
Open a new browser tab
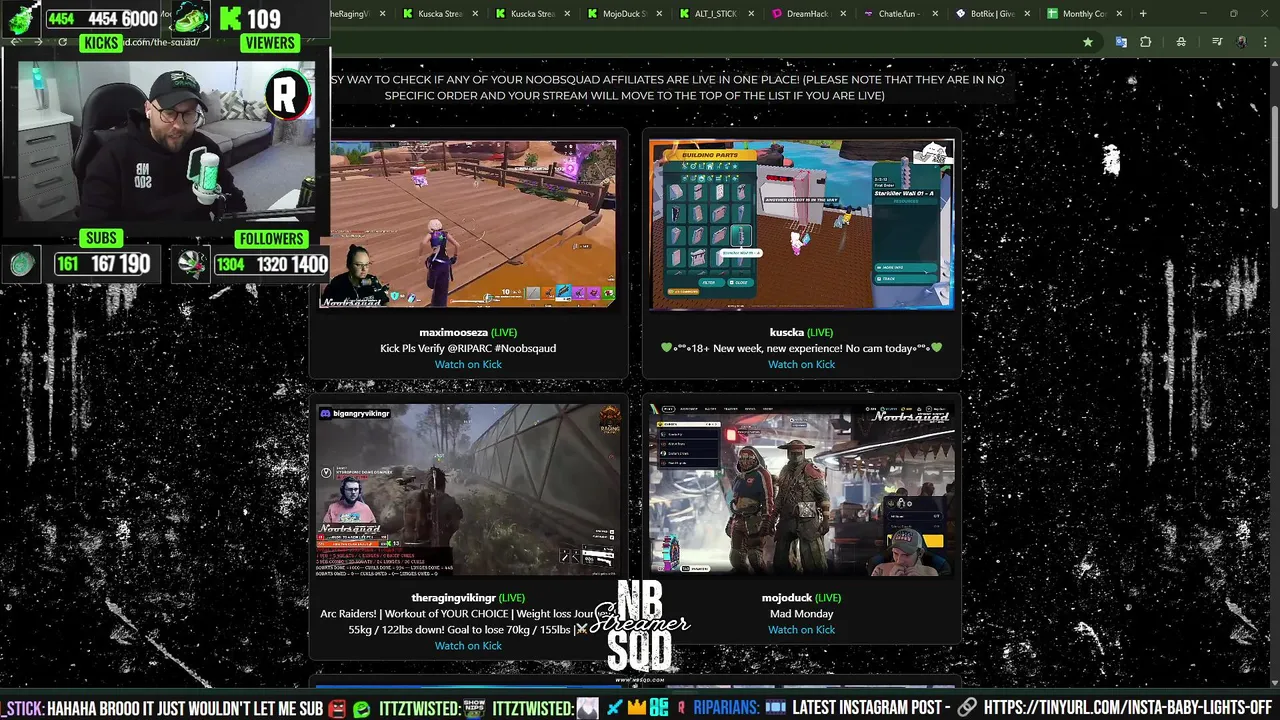coord(1145,14)
